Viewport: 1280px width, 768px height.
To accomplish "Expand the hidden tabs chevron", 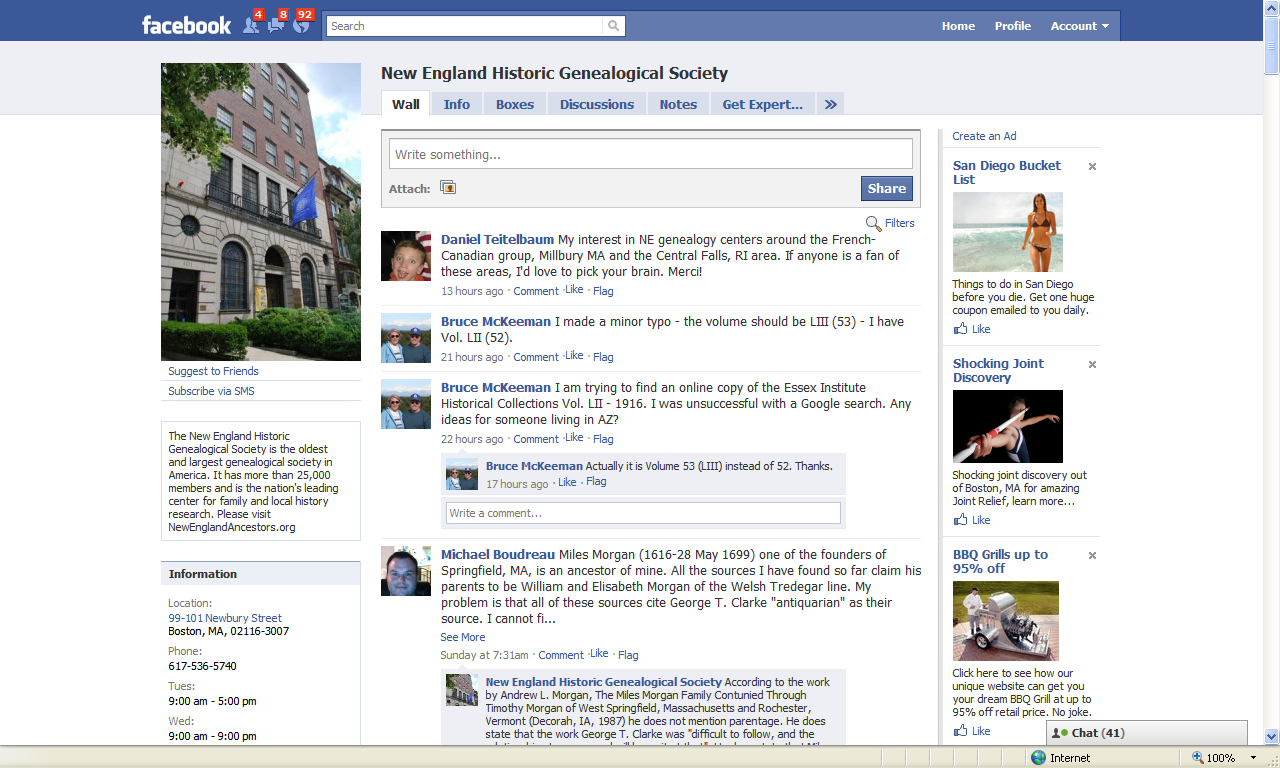I will (830, 103).
